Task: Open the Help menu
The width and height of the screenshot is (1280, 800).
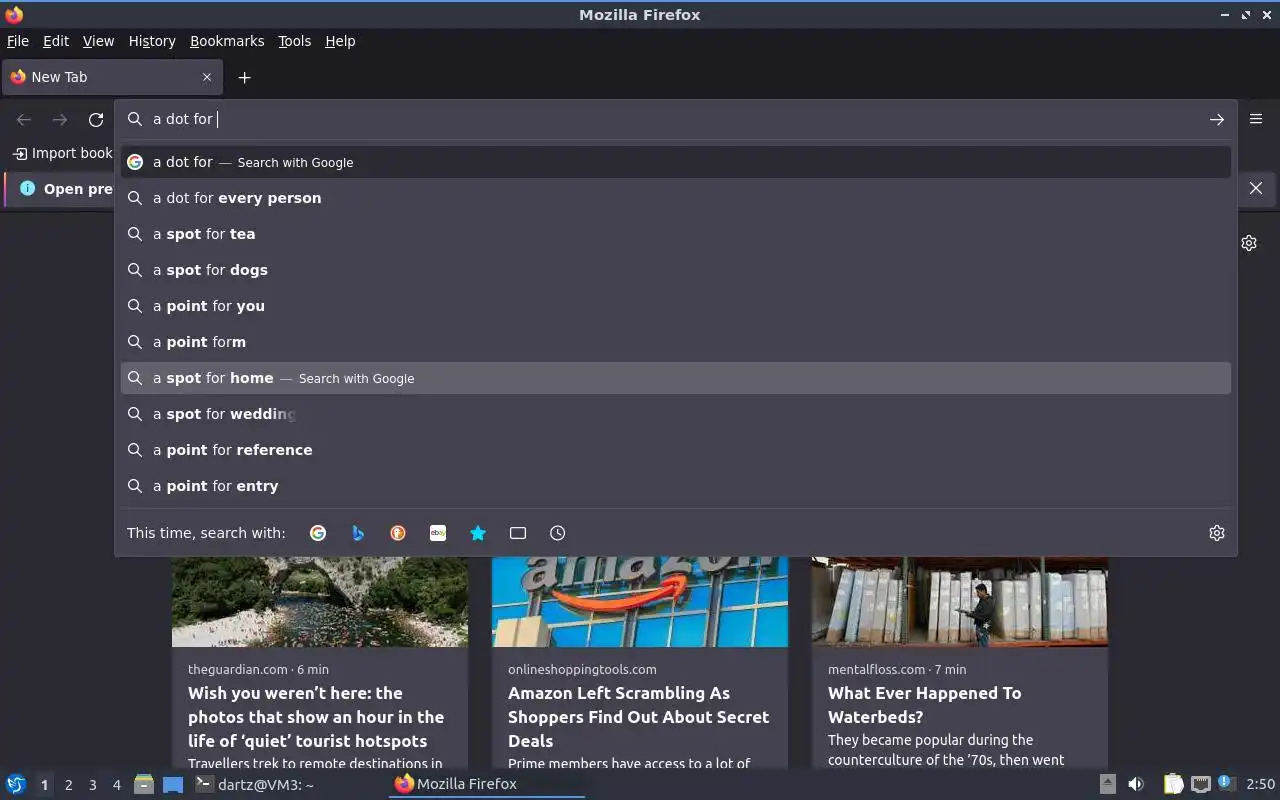Action: click(340, 41)
